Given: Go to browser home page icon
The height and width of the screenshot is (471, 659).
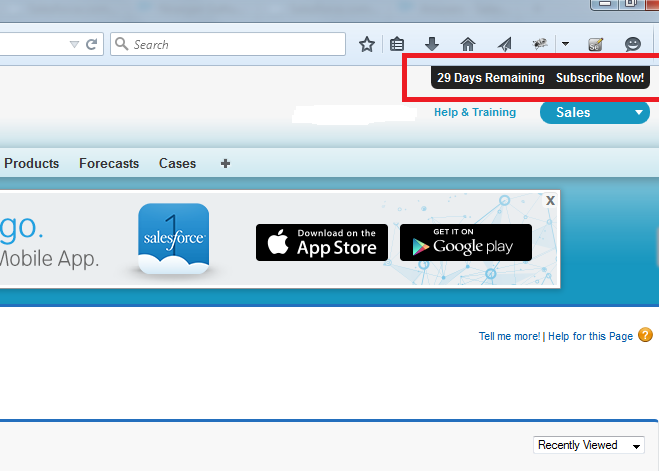Looking at the screenshot, I should [x=468, y=44].
